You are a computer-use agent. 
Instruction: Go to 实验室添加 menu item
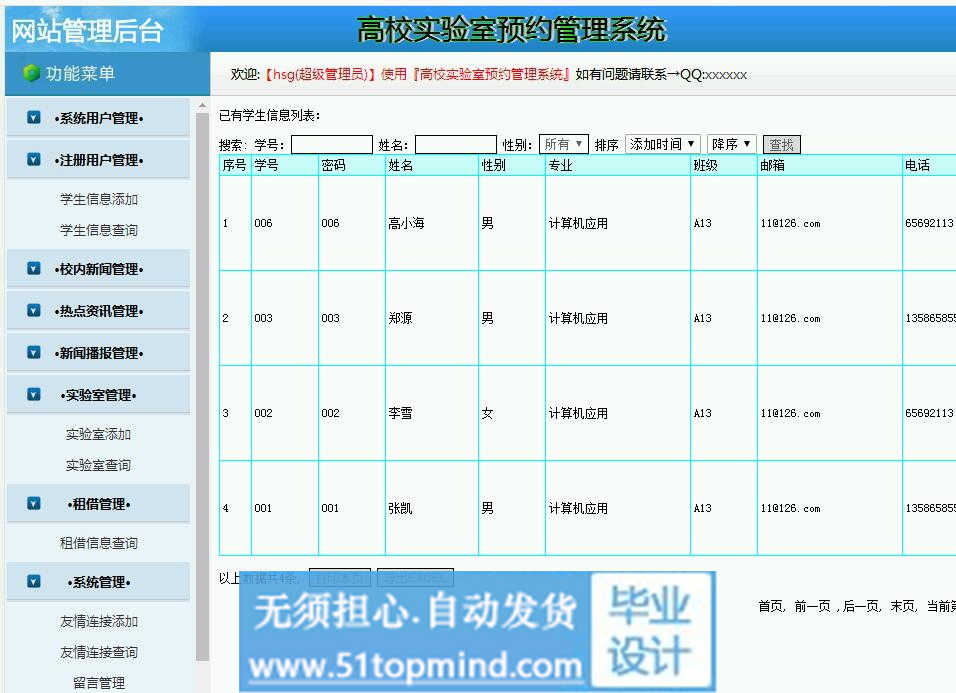(x=99, y=435)
